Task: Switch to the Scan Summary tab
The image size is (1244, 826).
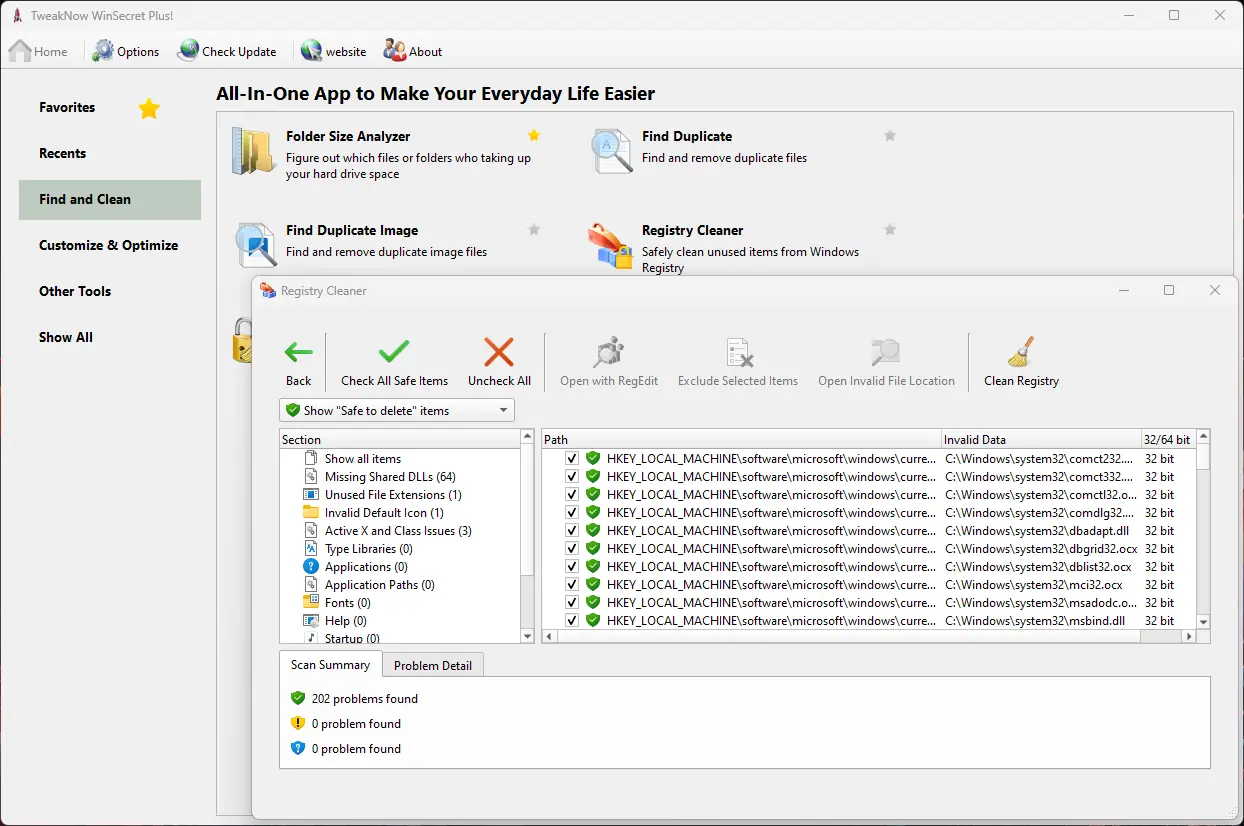Action: point(330,664)
